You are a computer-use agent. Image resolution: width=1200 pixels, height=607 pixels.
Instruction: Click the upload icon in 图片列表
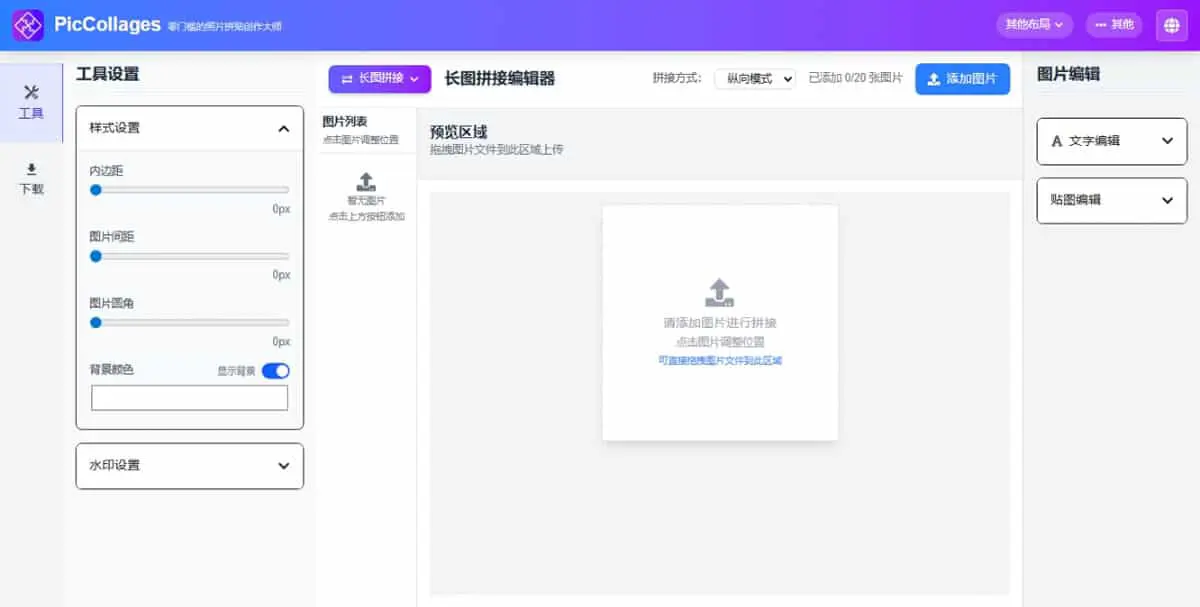(366, 181)
